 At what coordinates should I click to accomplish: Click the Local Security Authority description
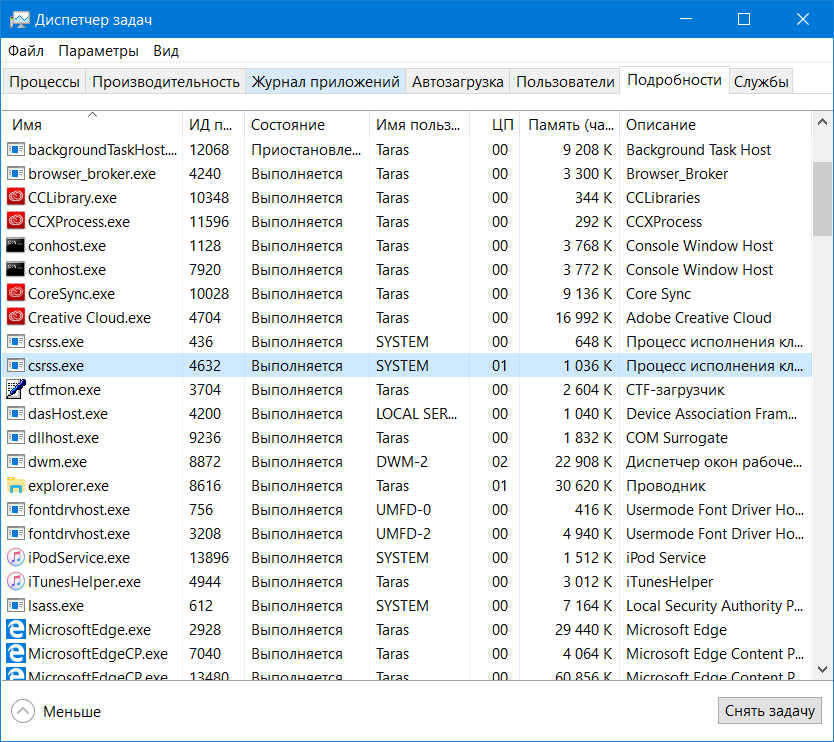[714, 605]
